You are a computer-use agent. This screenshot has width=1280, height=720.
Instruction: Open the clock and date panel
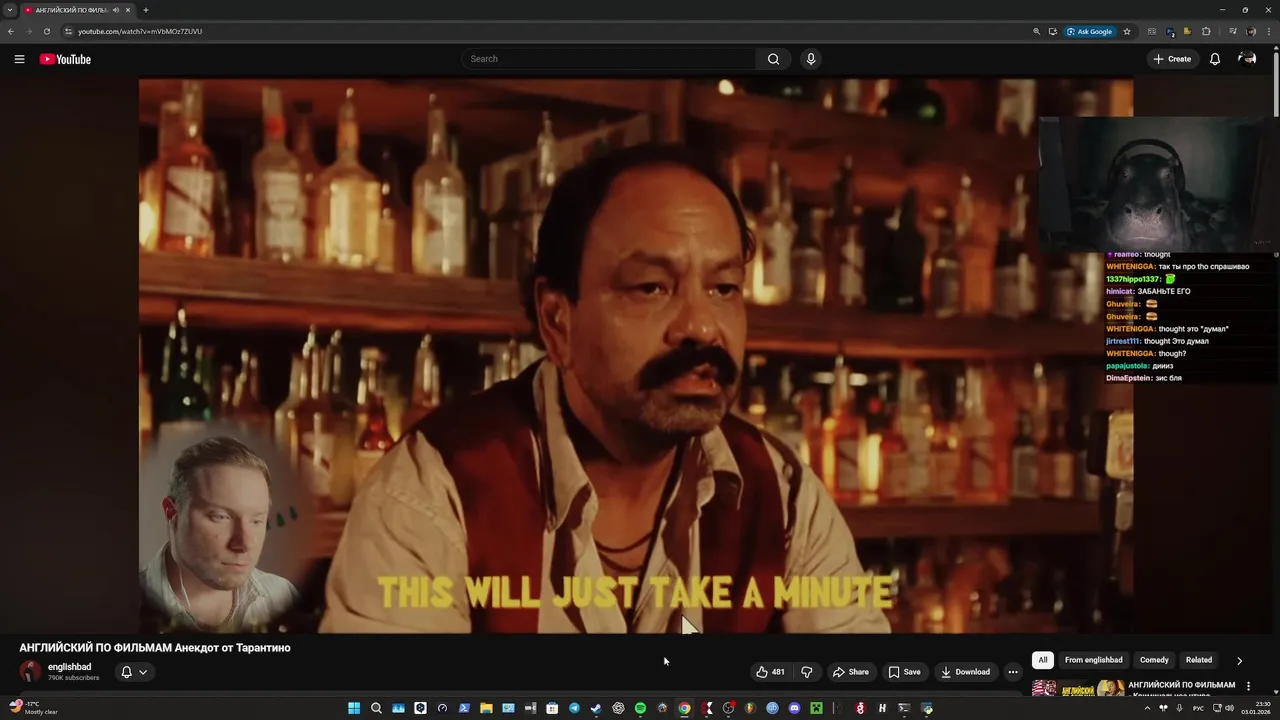click(x=1254, y=708)
